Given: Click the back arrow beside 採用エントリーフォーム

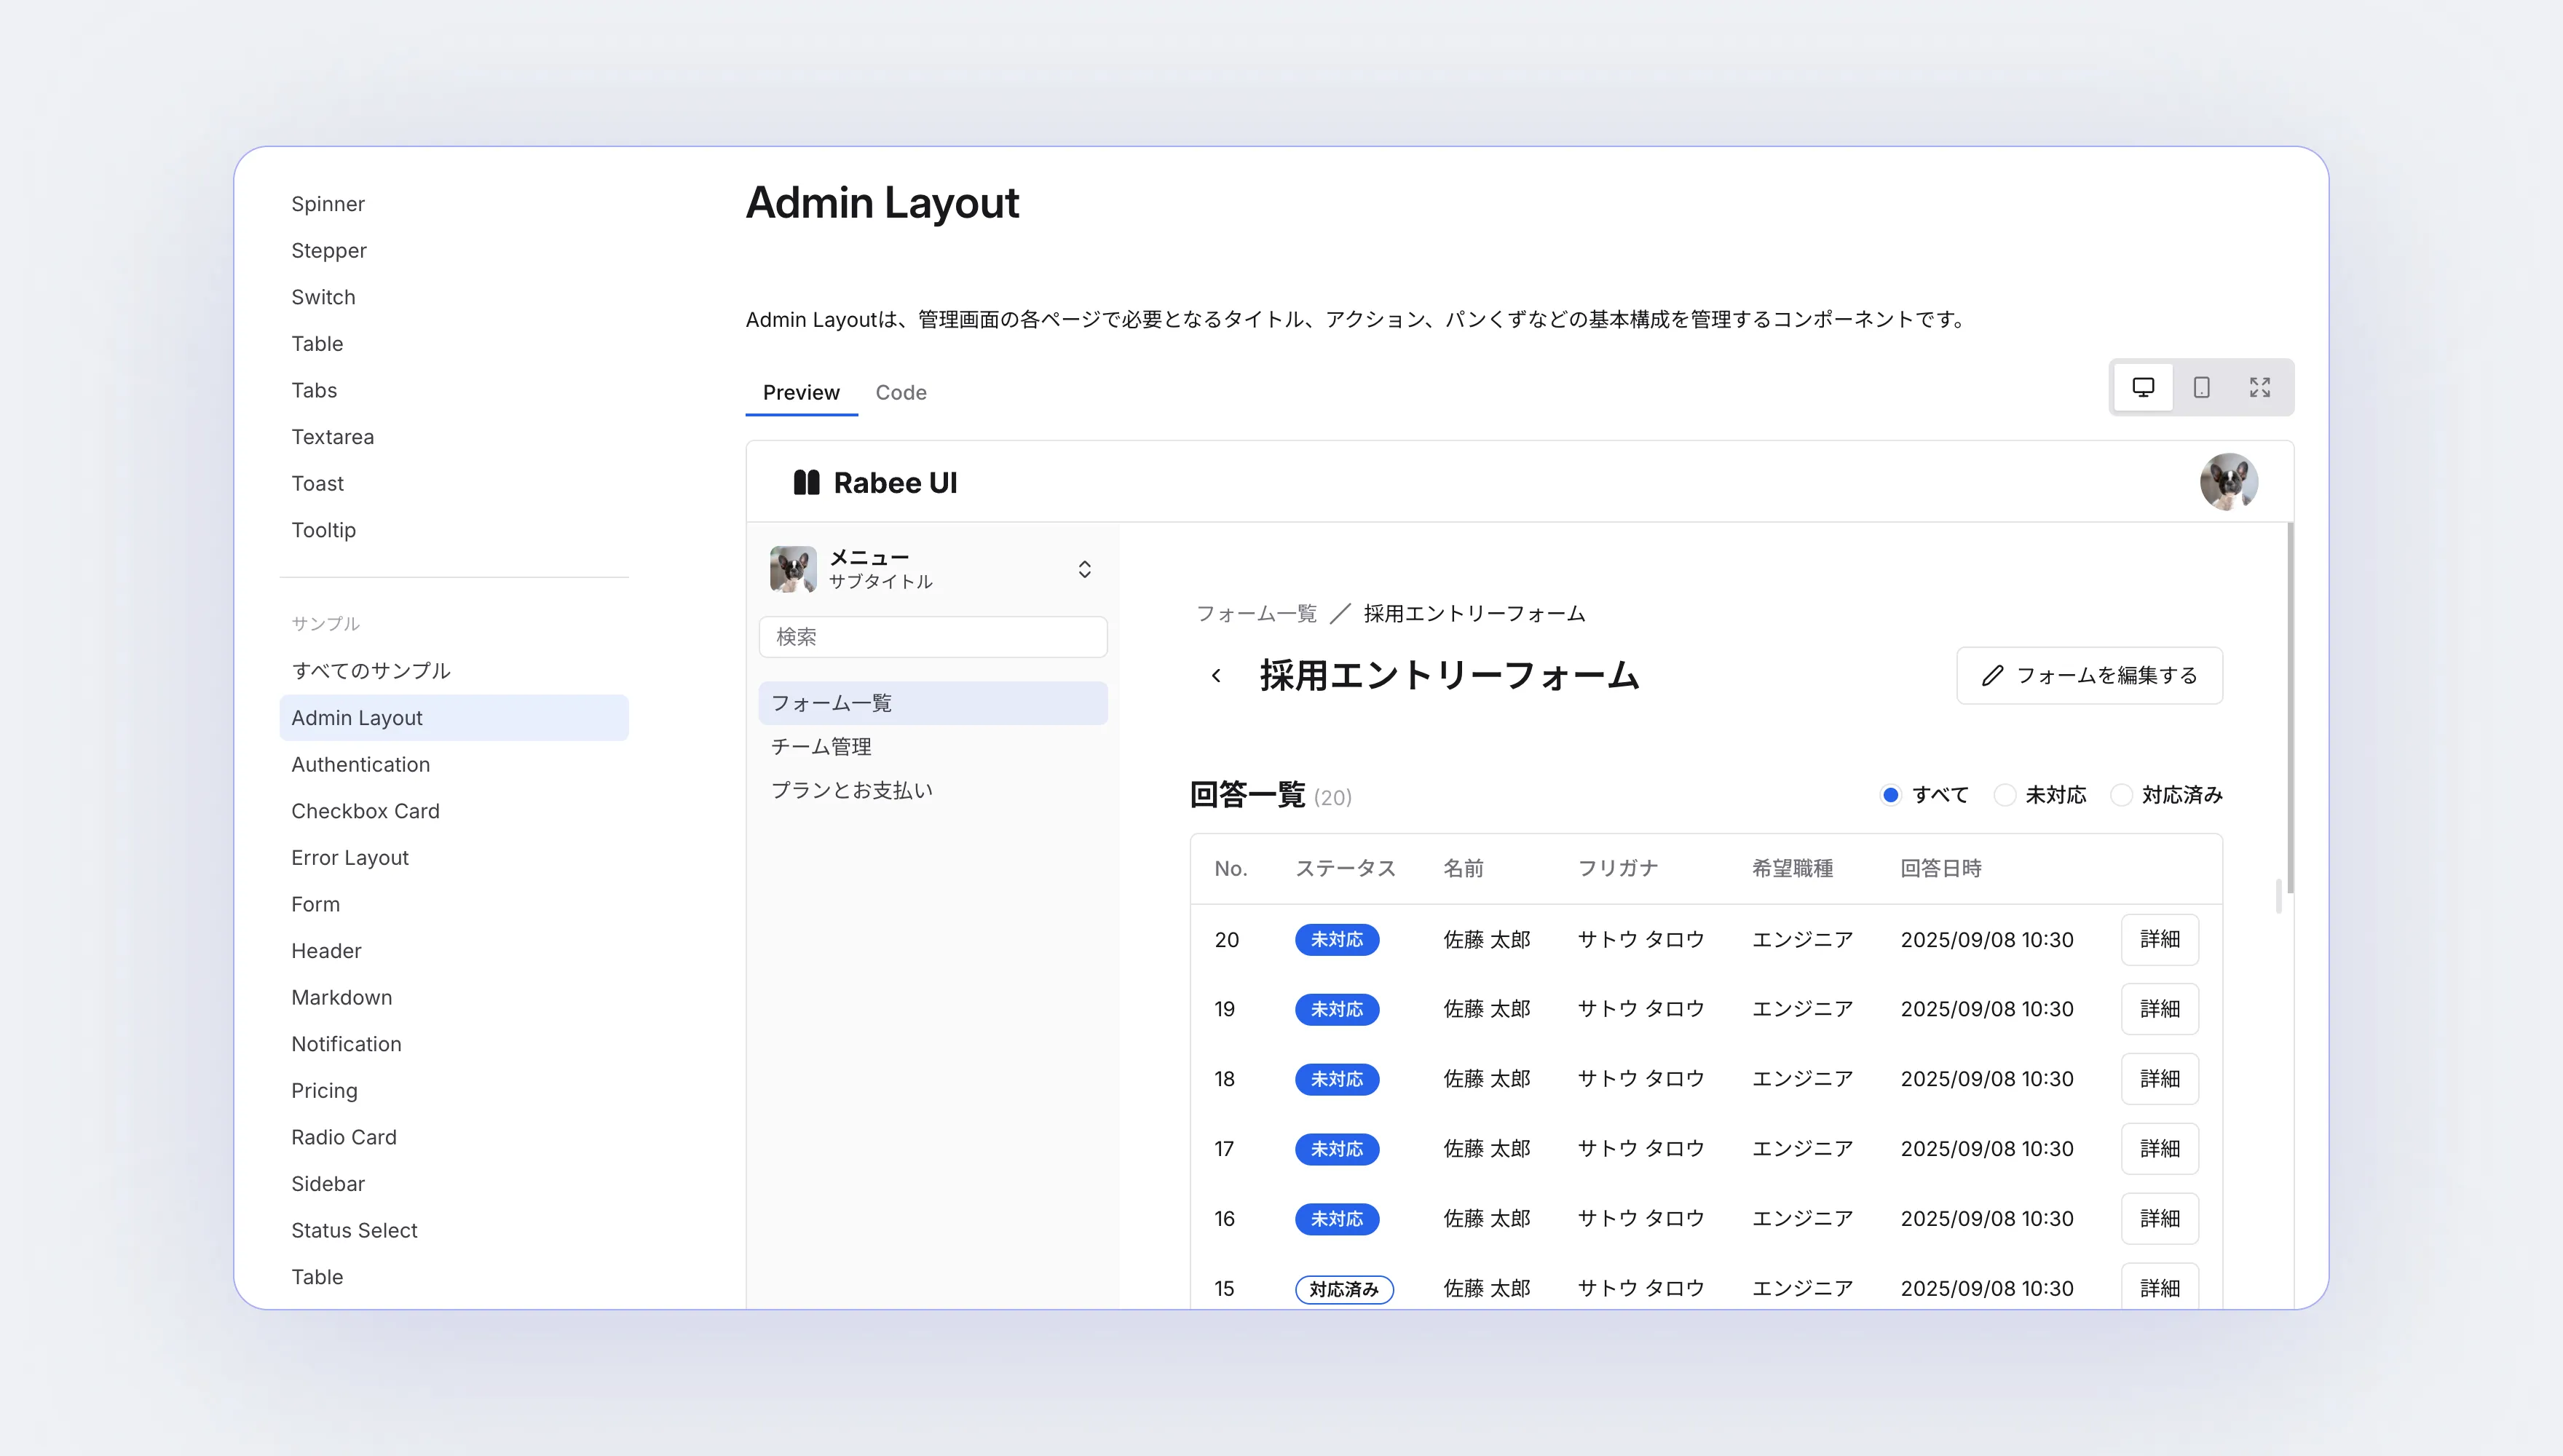Looking at the screenshot, I should point(1216,676).
